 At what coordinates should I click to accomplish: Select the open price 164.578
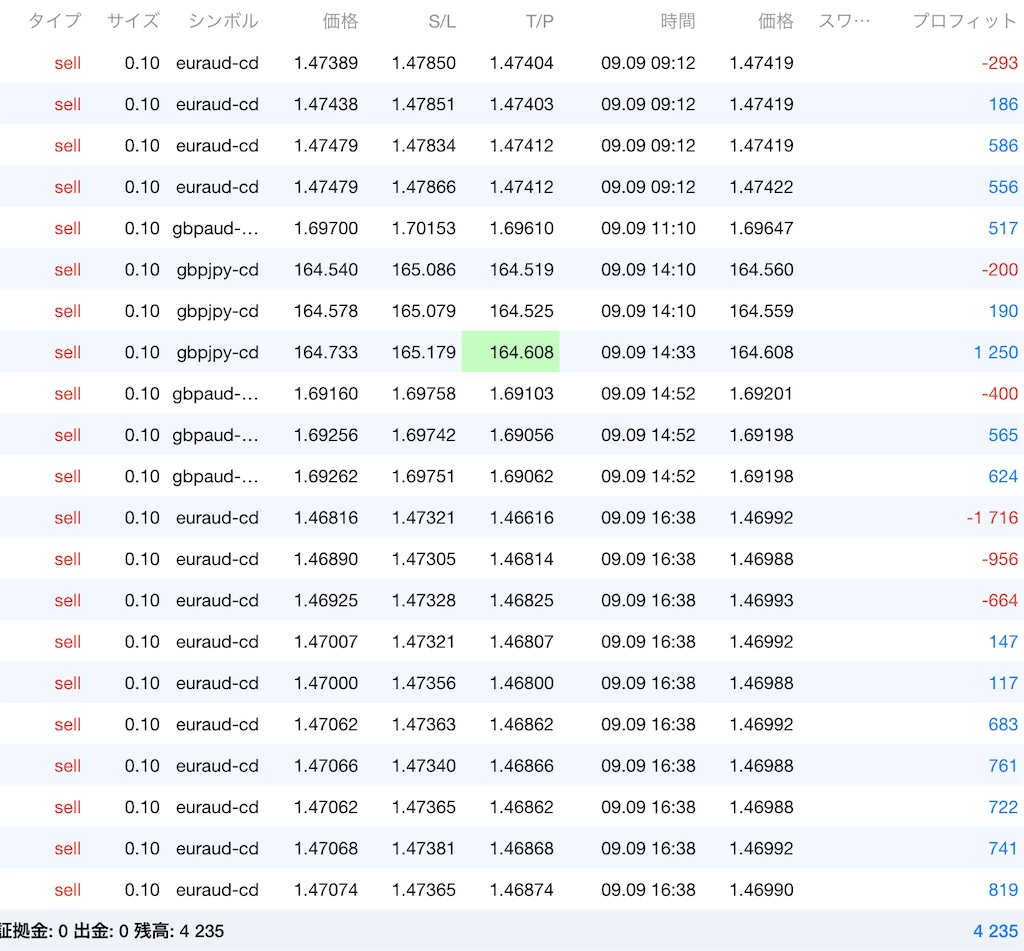(x=326, y=311)
